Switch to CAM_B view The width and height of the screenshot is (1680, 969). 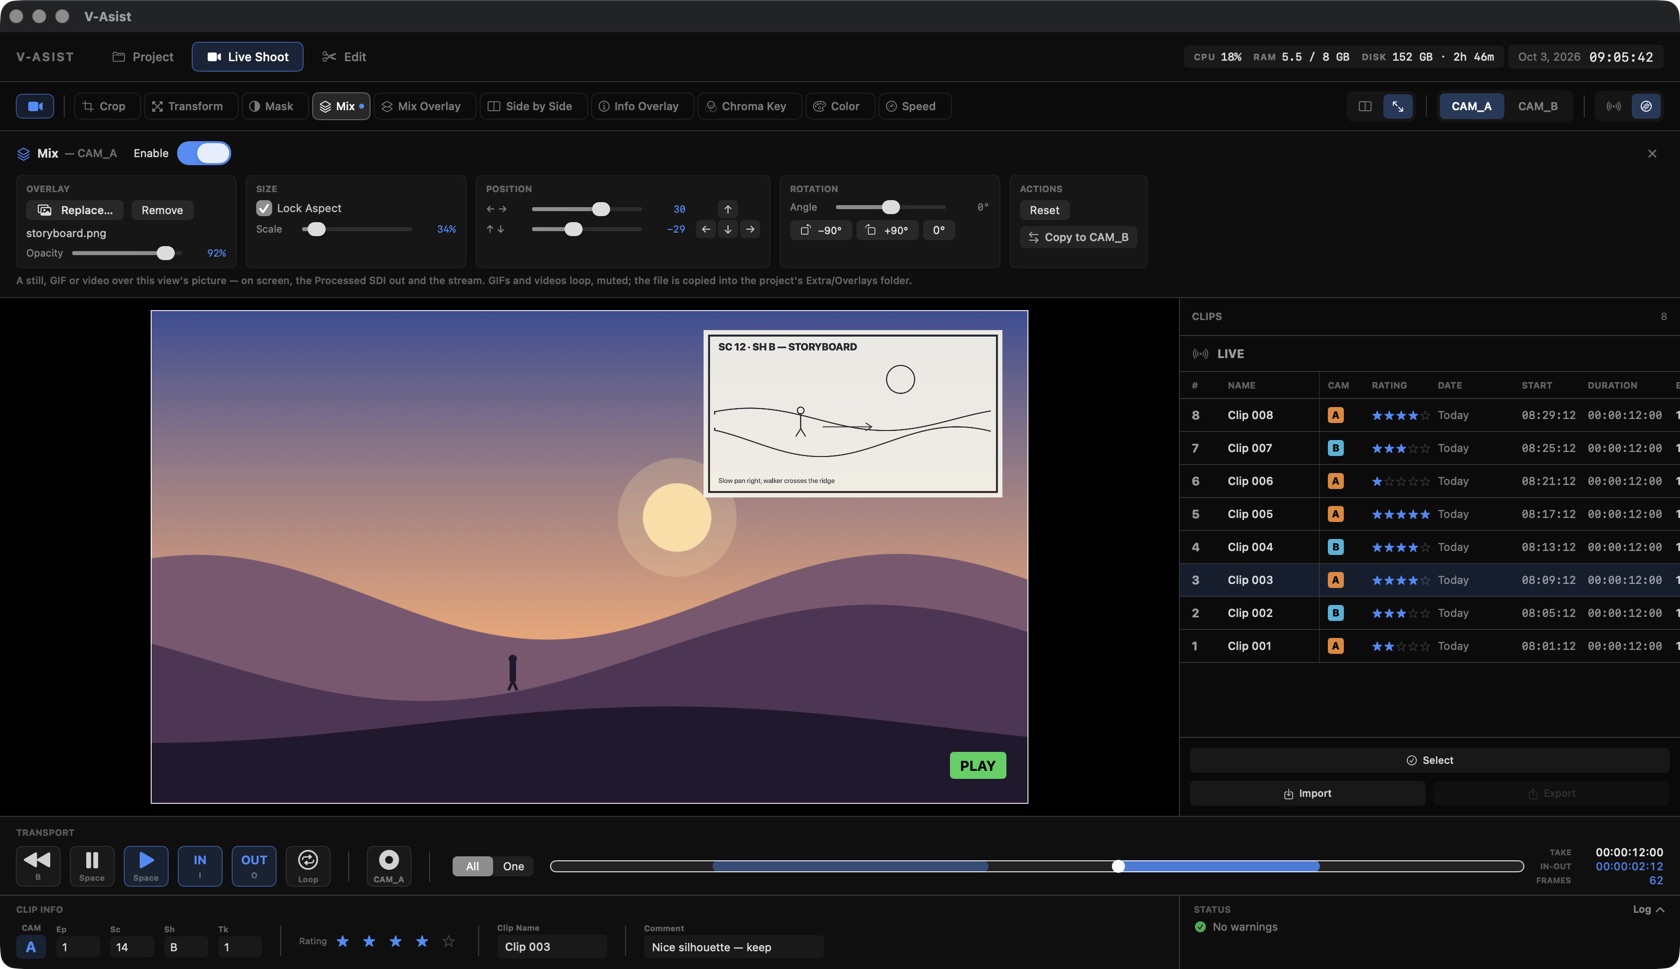point(1537,106)
